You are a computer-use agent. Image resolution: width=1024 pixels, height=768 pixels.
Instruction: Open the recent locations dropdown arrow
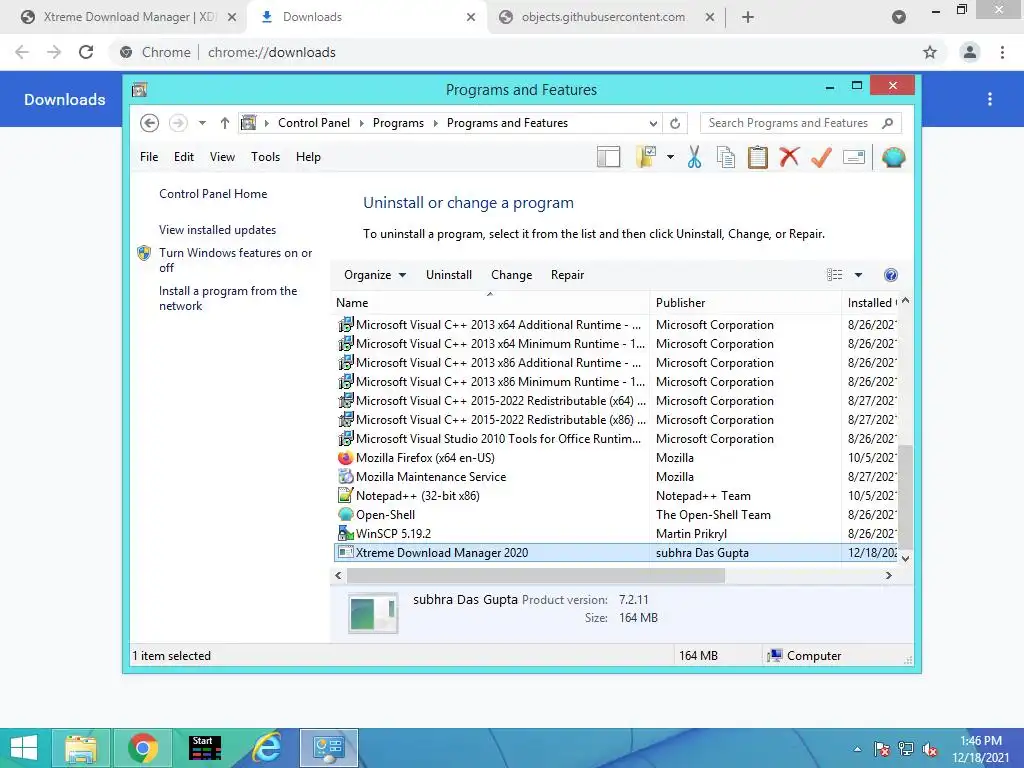point(202,123)
